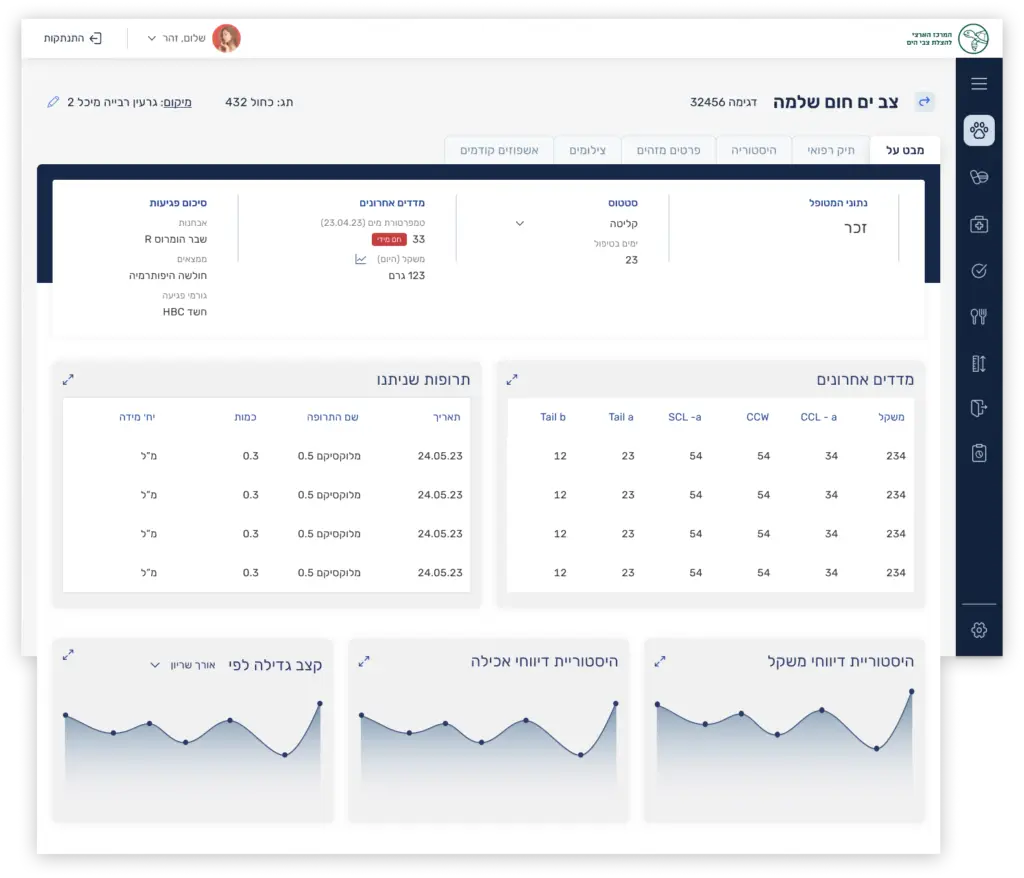
Task: Click the מיקום location link
Action: [x=177, y=102]
